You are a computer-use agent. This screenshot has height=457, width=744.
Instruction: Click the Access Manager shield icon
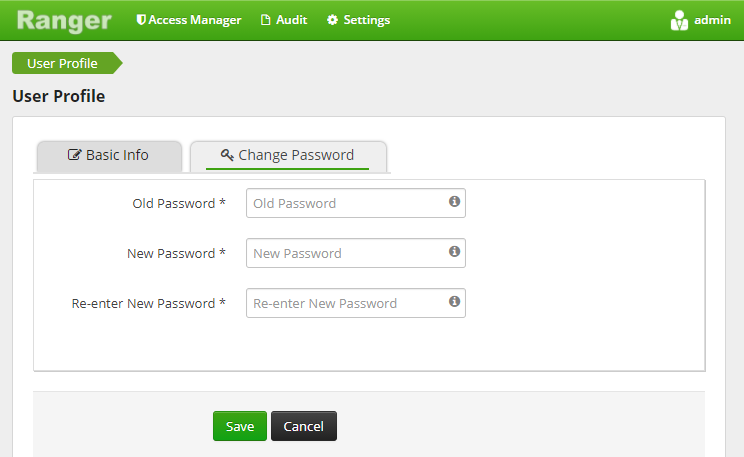tap(141, 19)
